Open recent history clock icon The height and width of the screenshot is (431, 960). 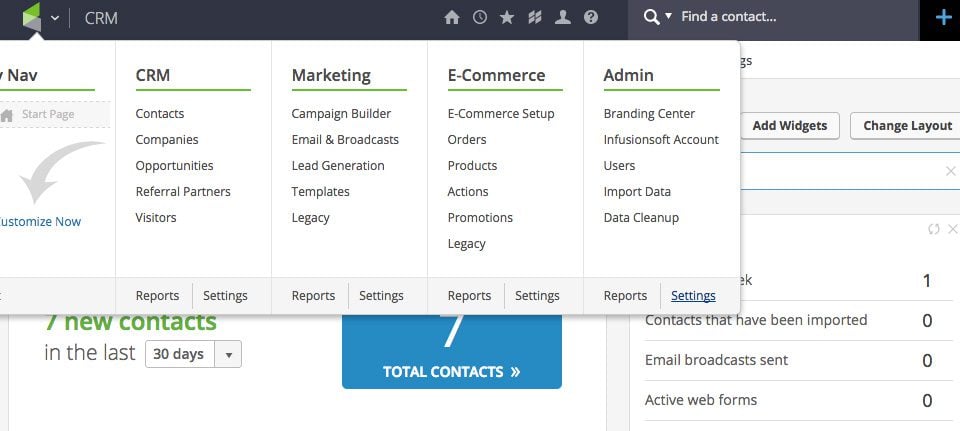click(x=480, y=17)
